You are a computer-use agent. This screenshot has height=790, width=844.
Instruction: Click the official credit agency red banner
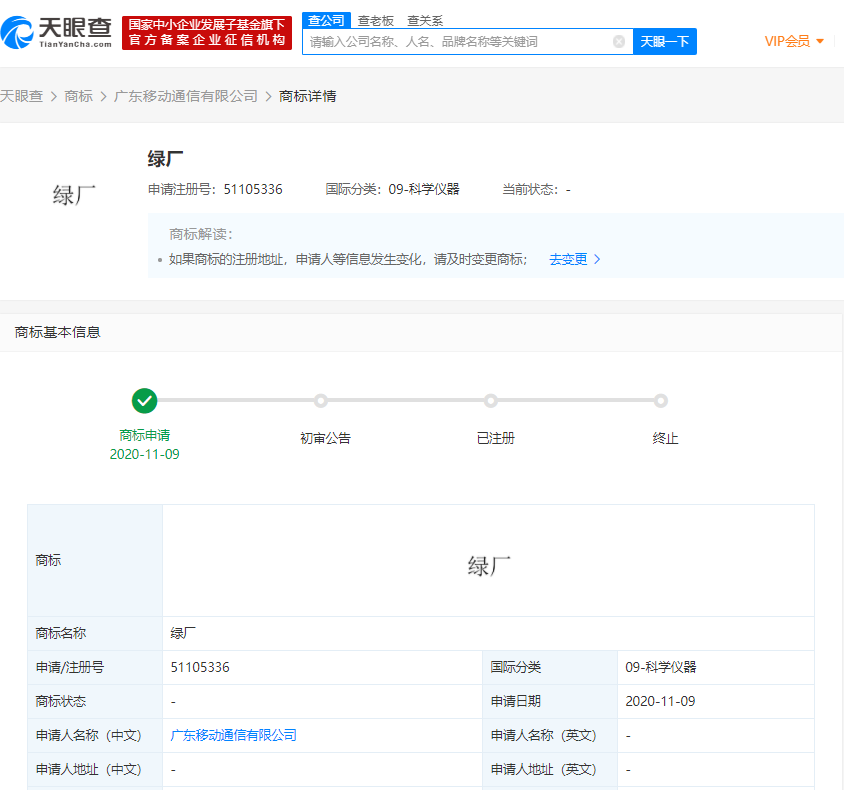pos(207,33)
